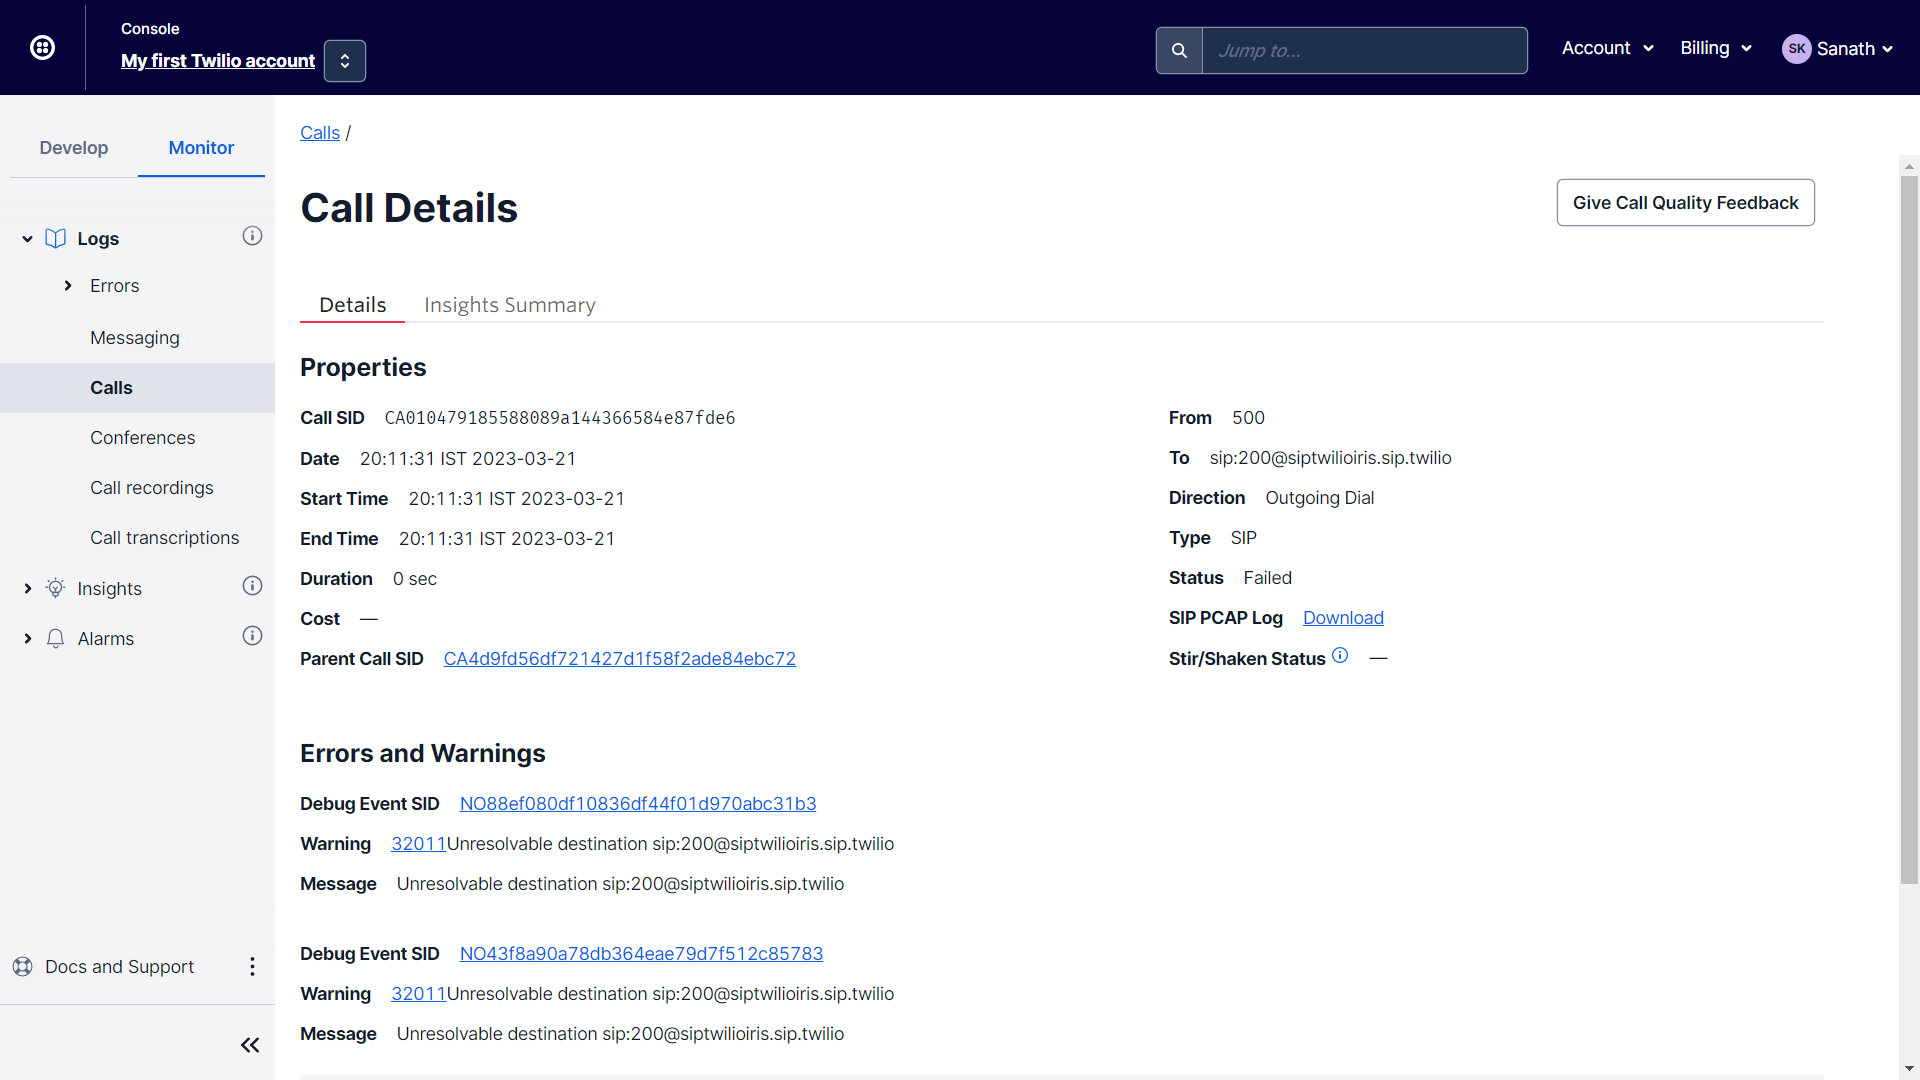Go back to Calls breadcrumb
Viewport: 1920px width, 1080px height.
[320, 133]
